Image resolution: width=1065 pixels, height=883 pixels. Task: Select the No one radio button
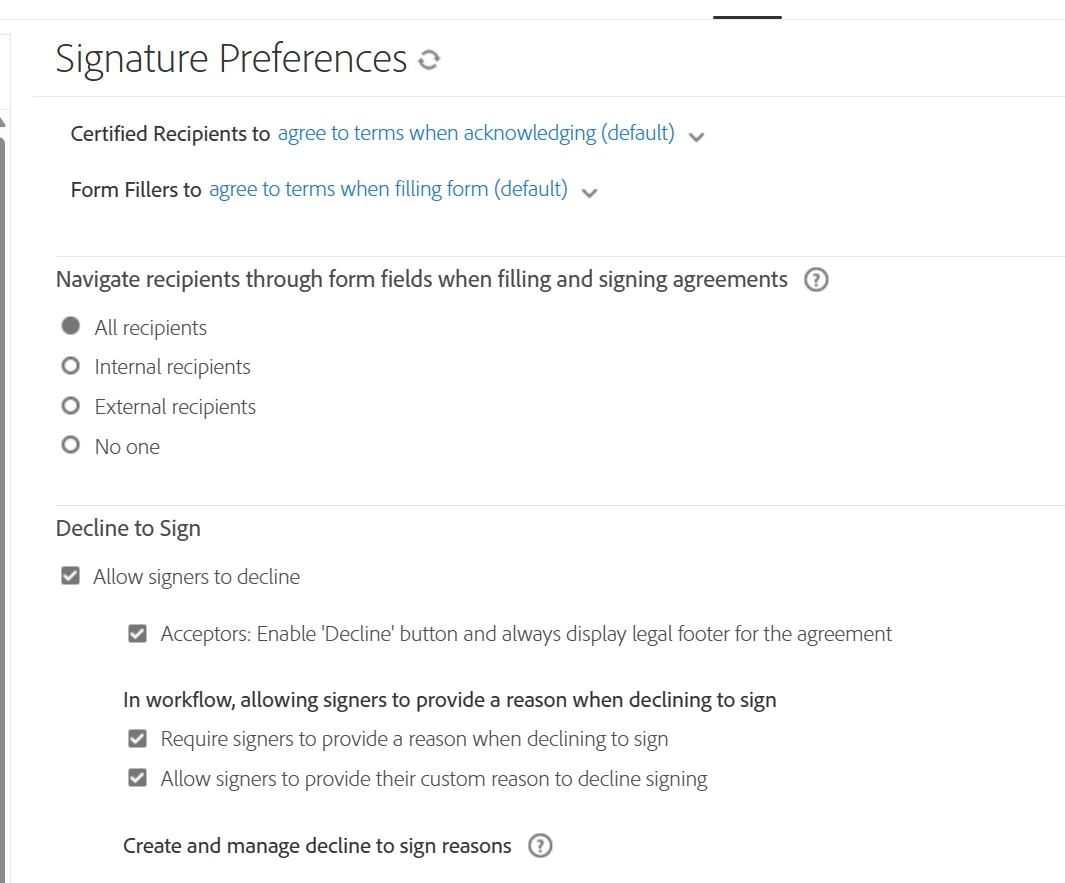70,446
